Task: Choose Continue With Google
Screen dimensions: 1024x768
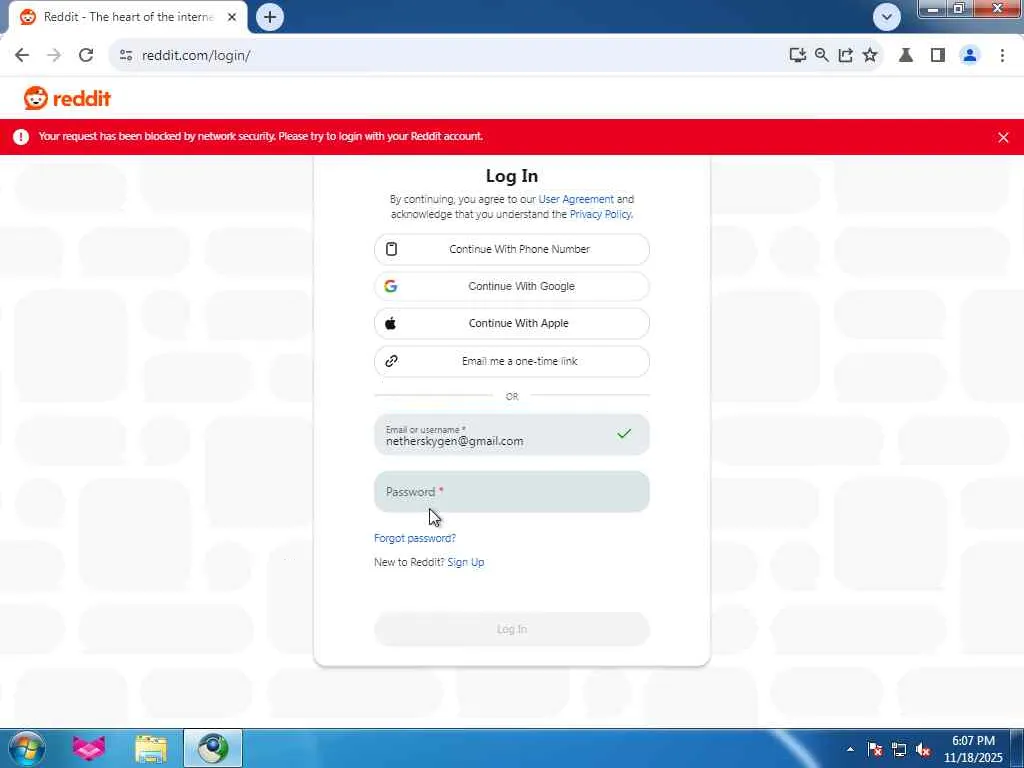Action: click(x=511, y=286)
